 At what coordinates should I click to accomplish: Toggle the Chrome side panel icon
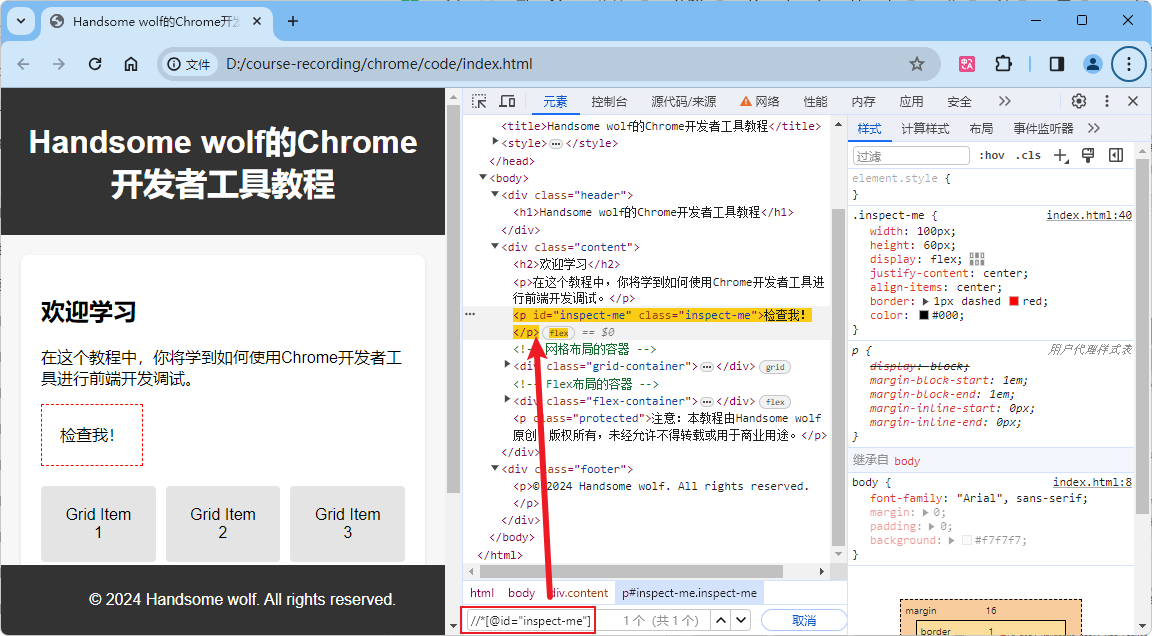[1056, 64]
